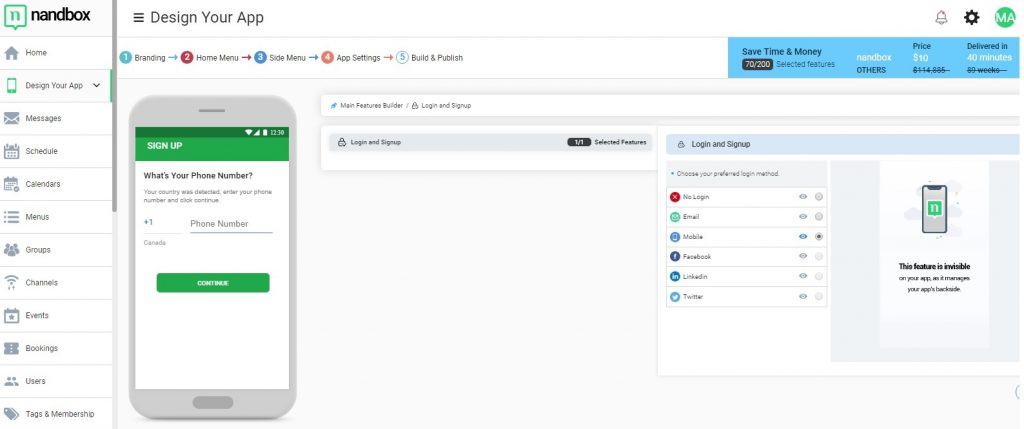Click the Calendars sidebar icon
This screenshot has height=429, width=1024.
[x=11, y=184]
